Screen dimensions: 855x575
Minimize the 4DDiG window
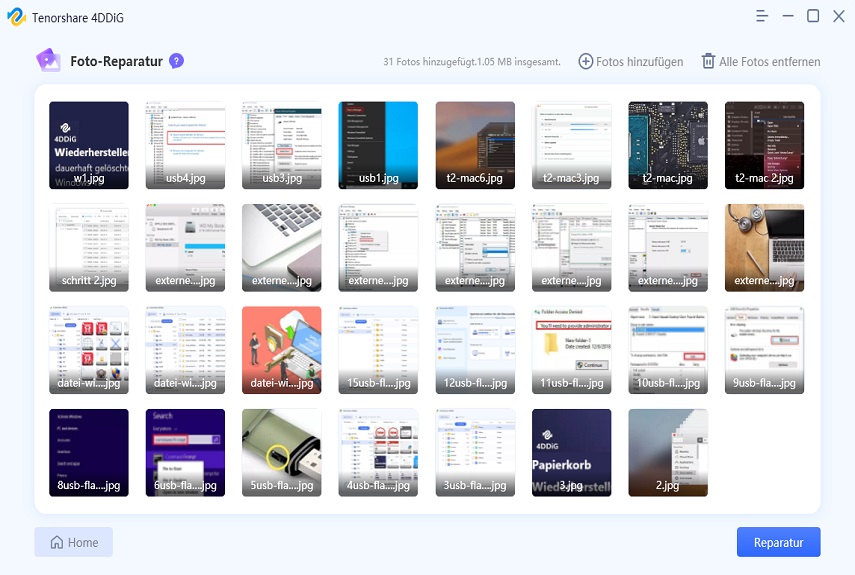point(788,16)
